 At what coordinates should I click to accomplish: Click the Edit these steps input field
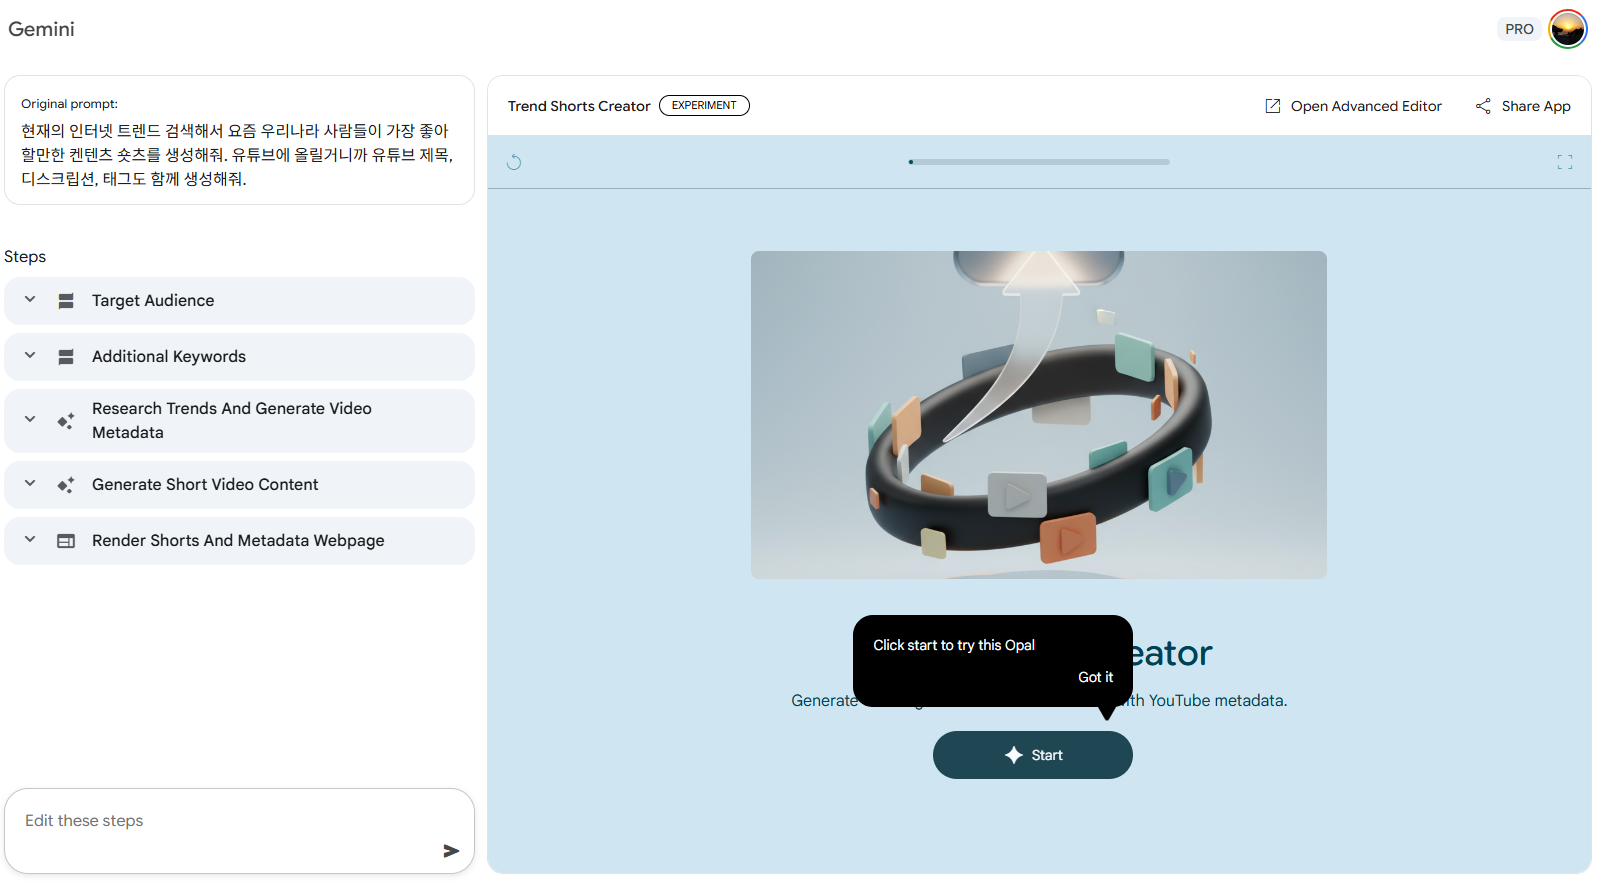click(239, 831)
